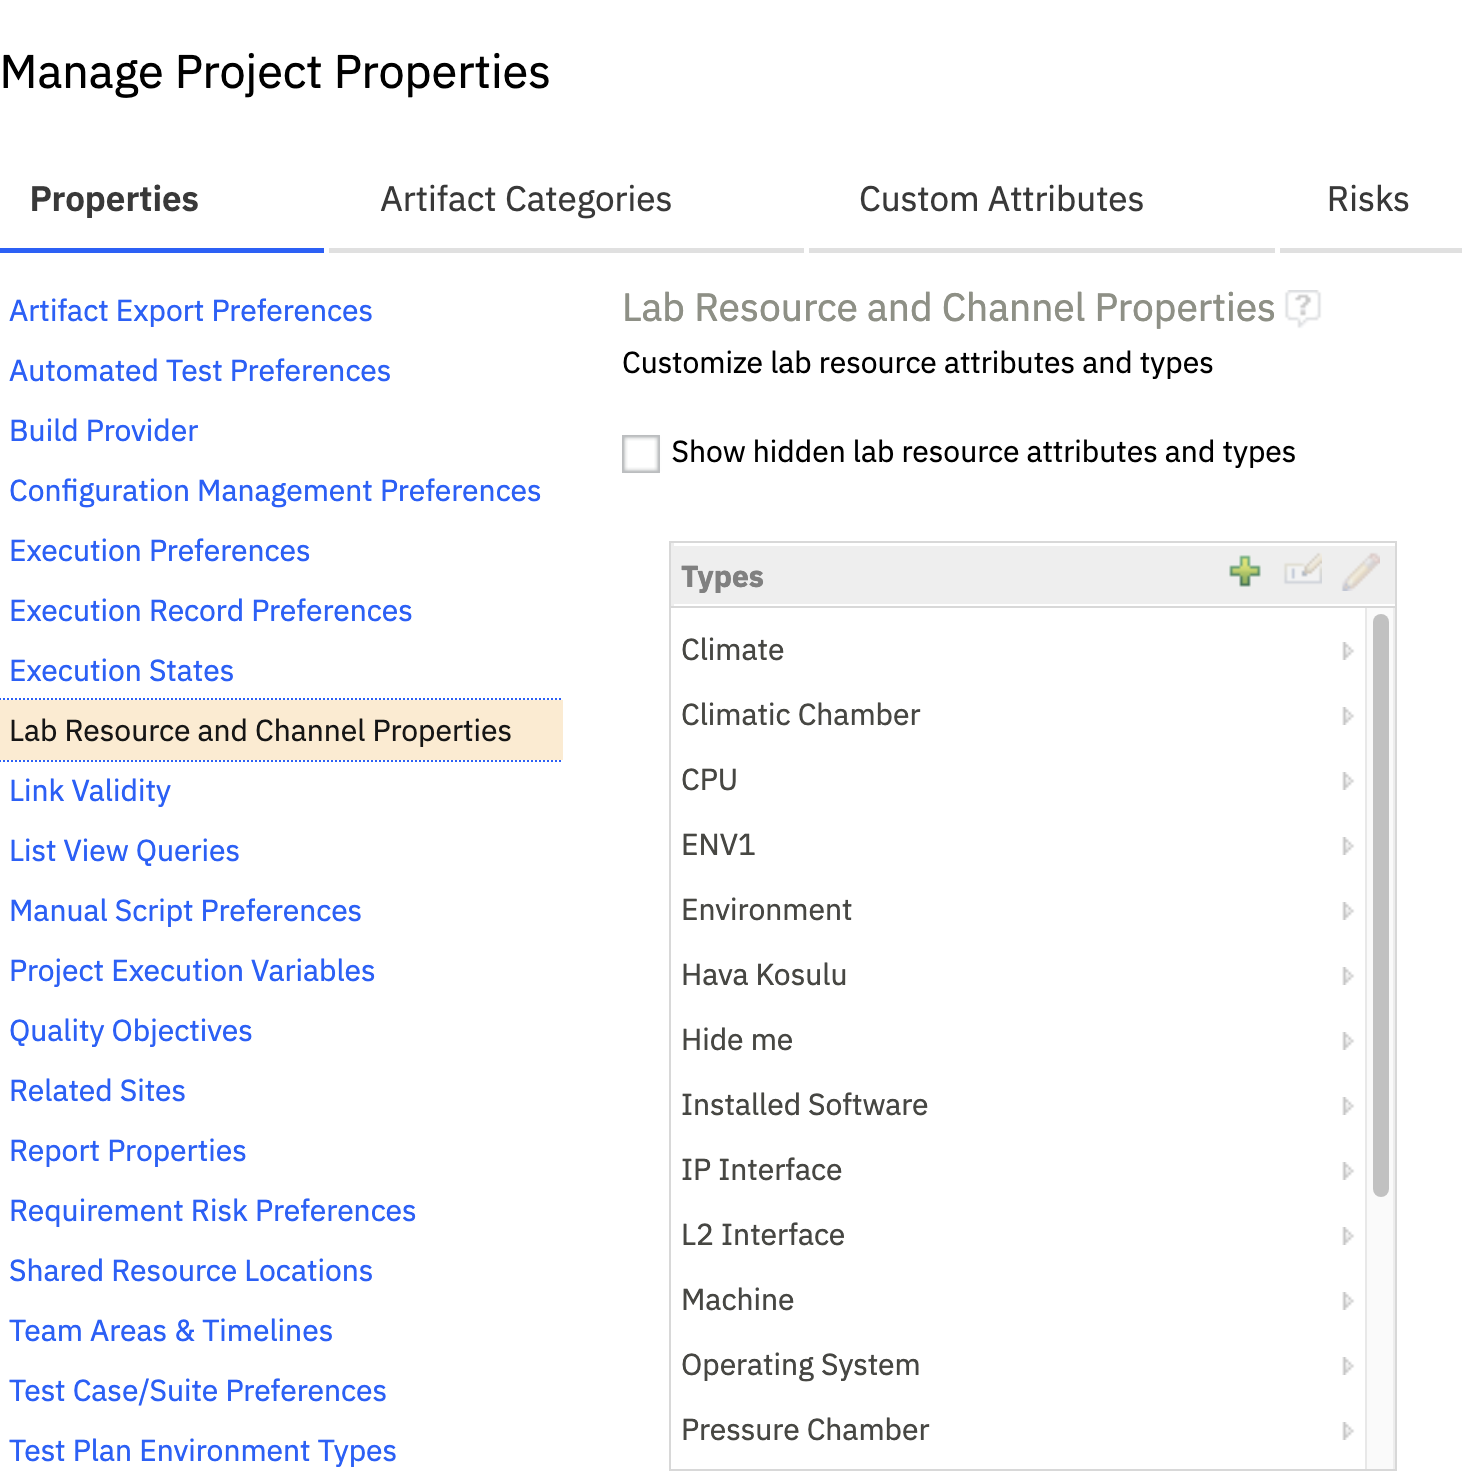Switch to the Custom Attributes tab
The width and height of the screenshot is (1462, 1480).
pos(1000,198)
